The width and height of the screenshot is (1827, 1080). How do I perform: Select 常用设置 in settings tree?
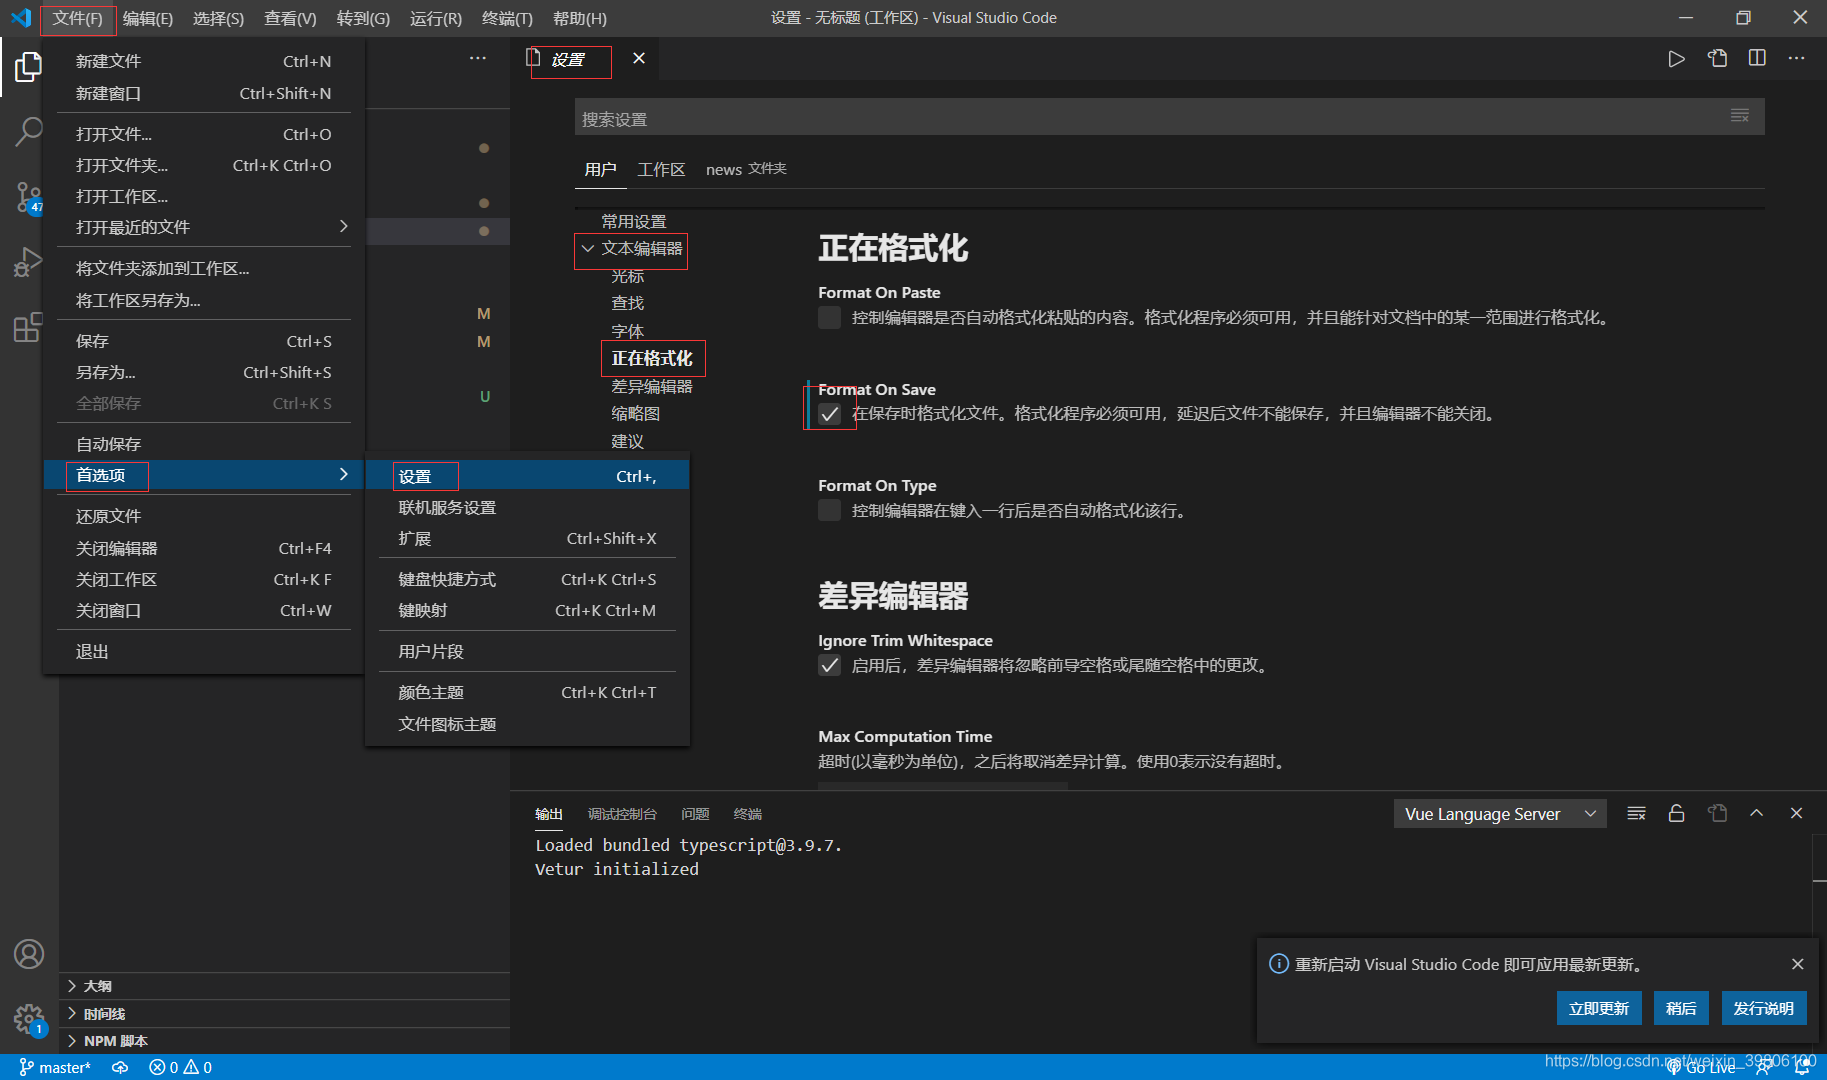pos(634,221)
